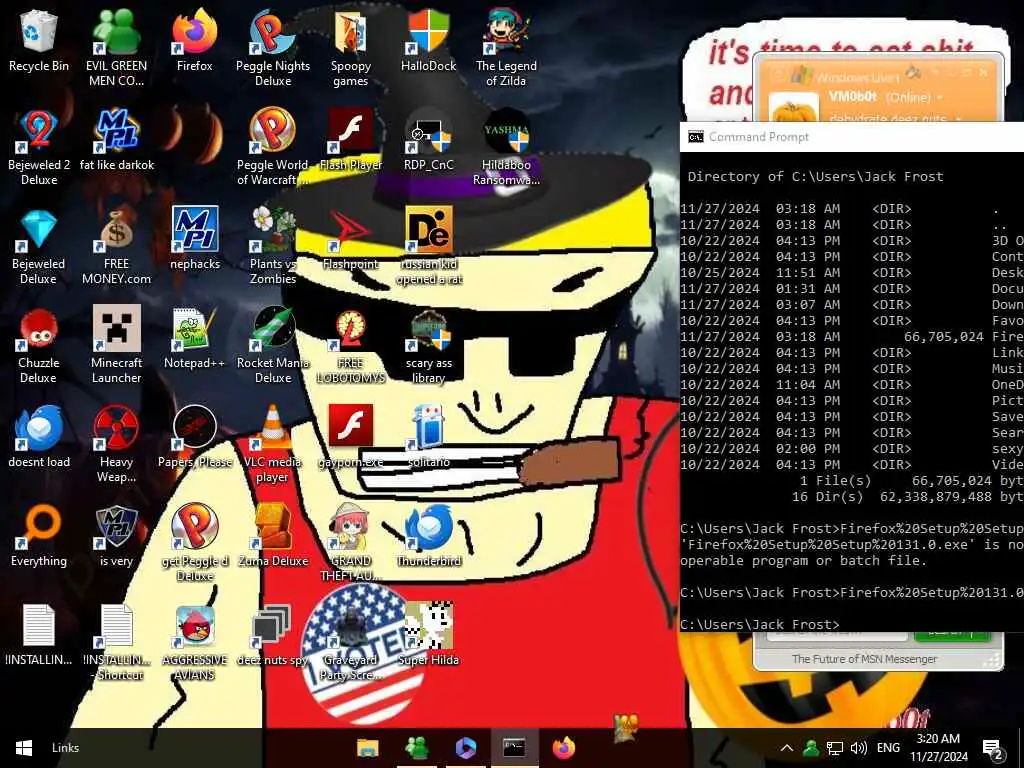Viewport: 1024px width, 768px height.
Task: Launch the HalloDock shortcut
Action: tap(428, 40)
